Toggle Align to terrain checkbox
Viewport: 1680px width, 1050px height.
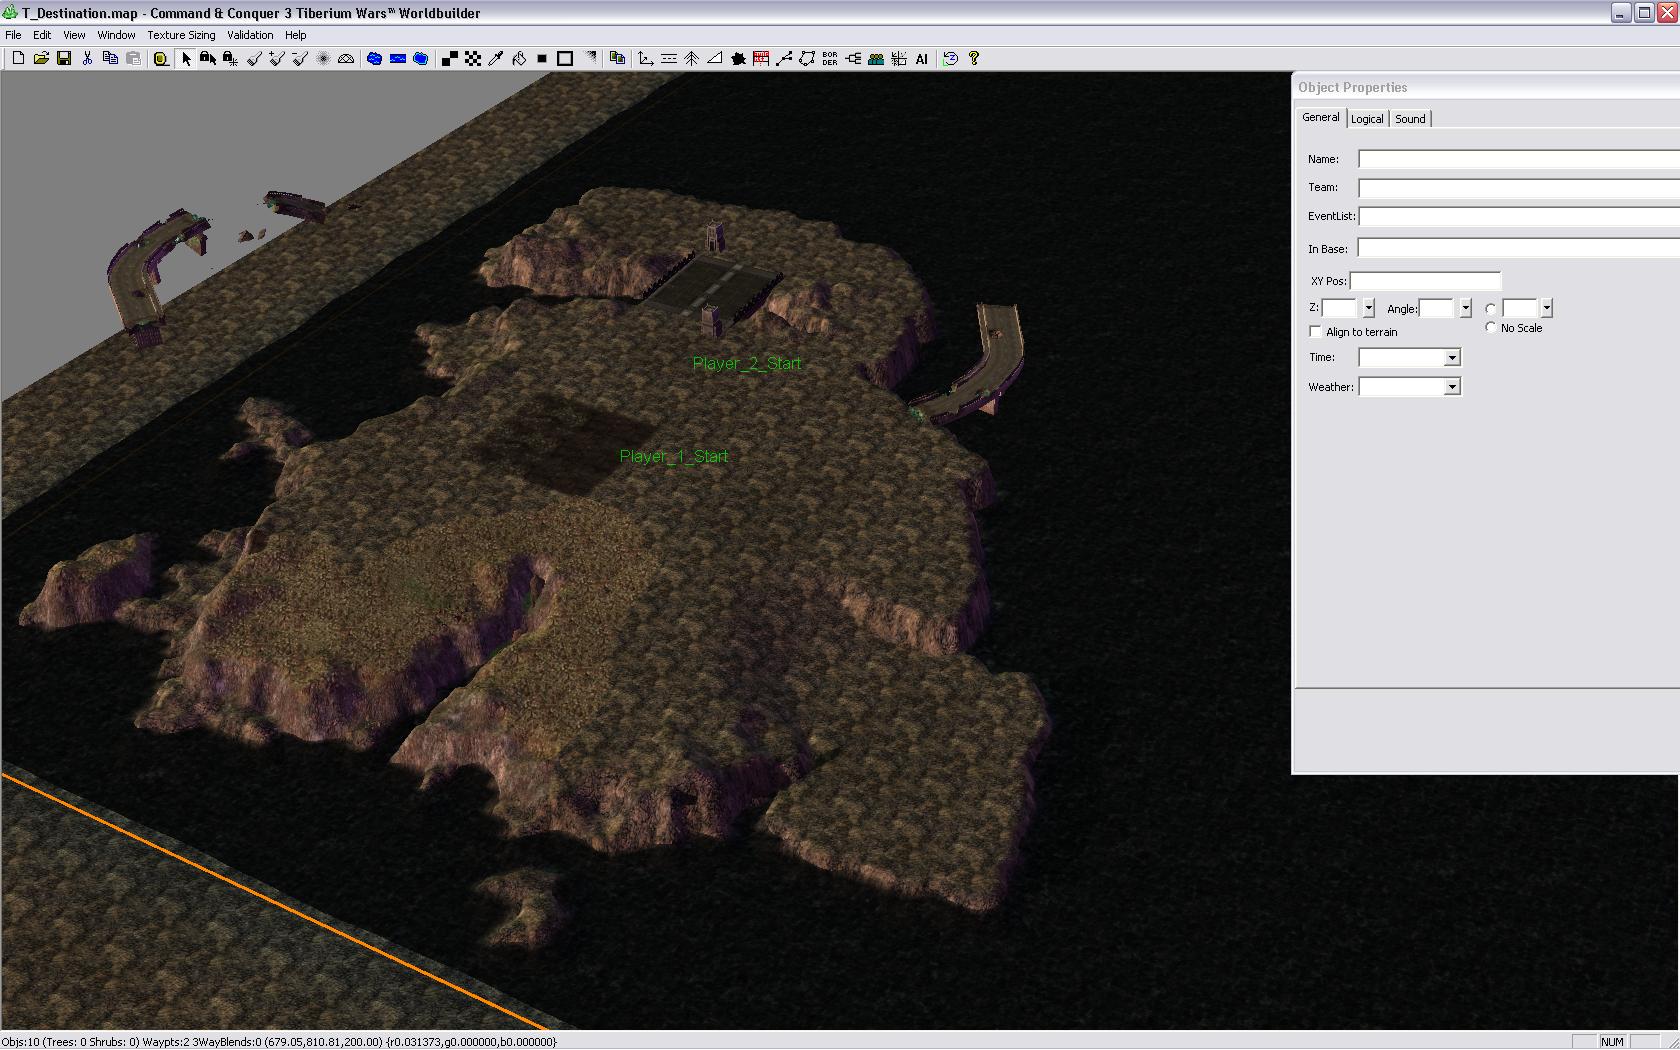1315,331
